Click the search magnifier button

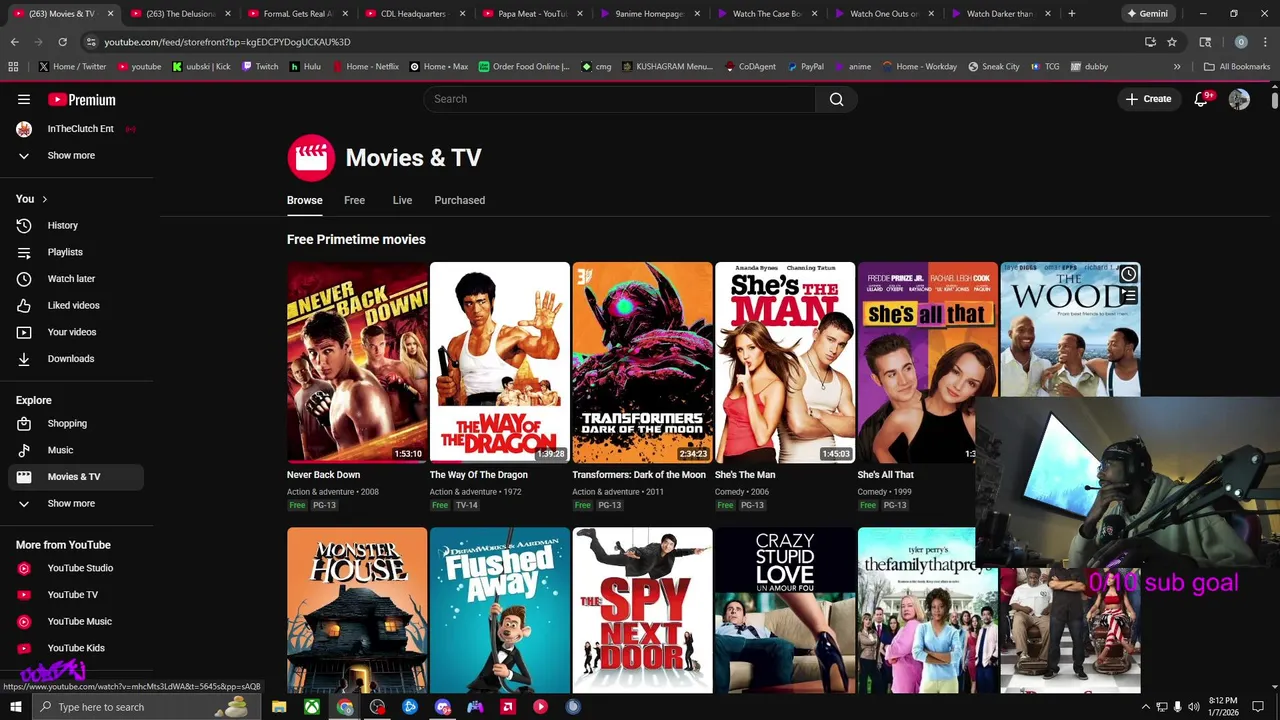pos(836,99)
